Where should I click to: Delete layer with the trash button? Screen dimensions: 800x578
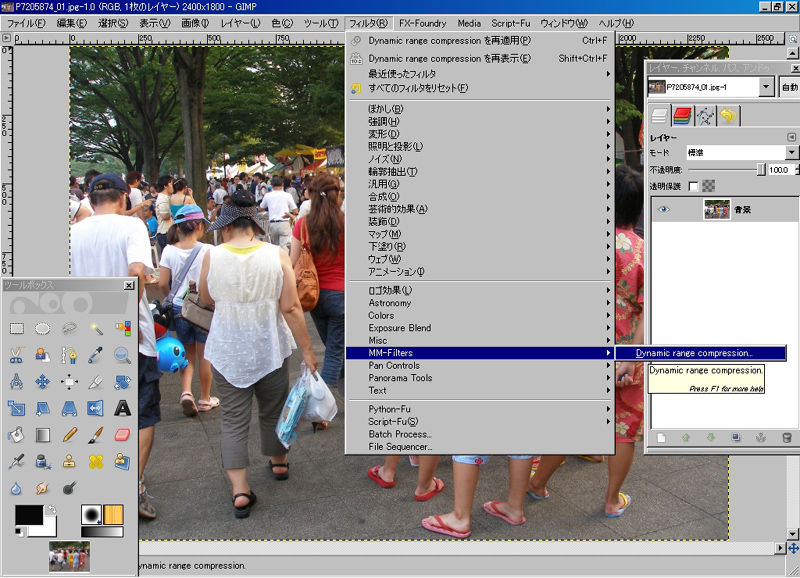(x=787, y=438)
